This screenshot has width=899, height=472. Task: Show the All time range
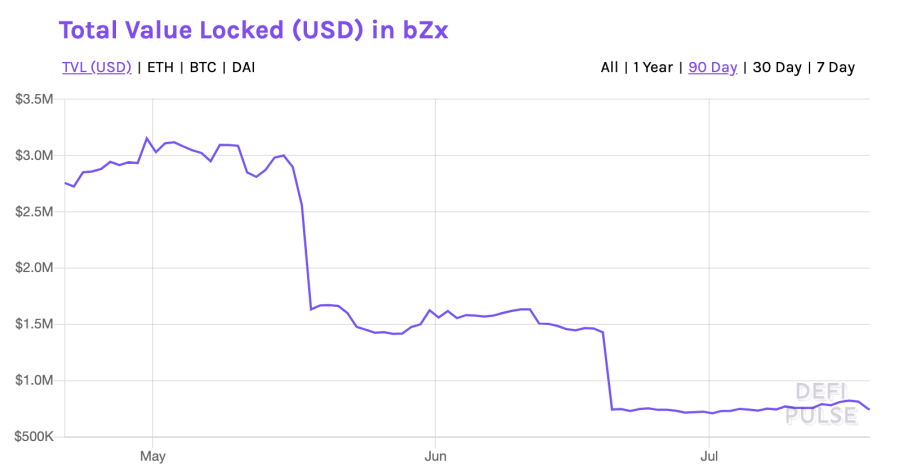point(609,67)
